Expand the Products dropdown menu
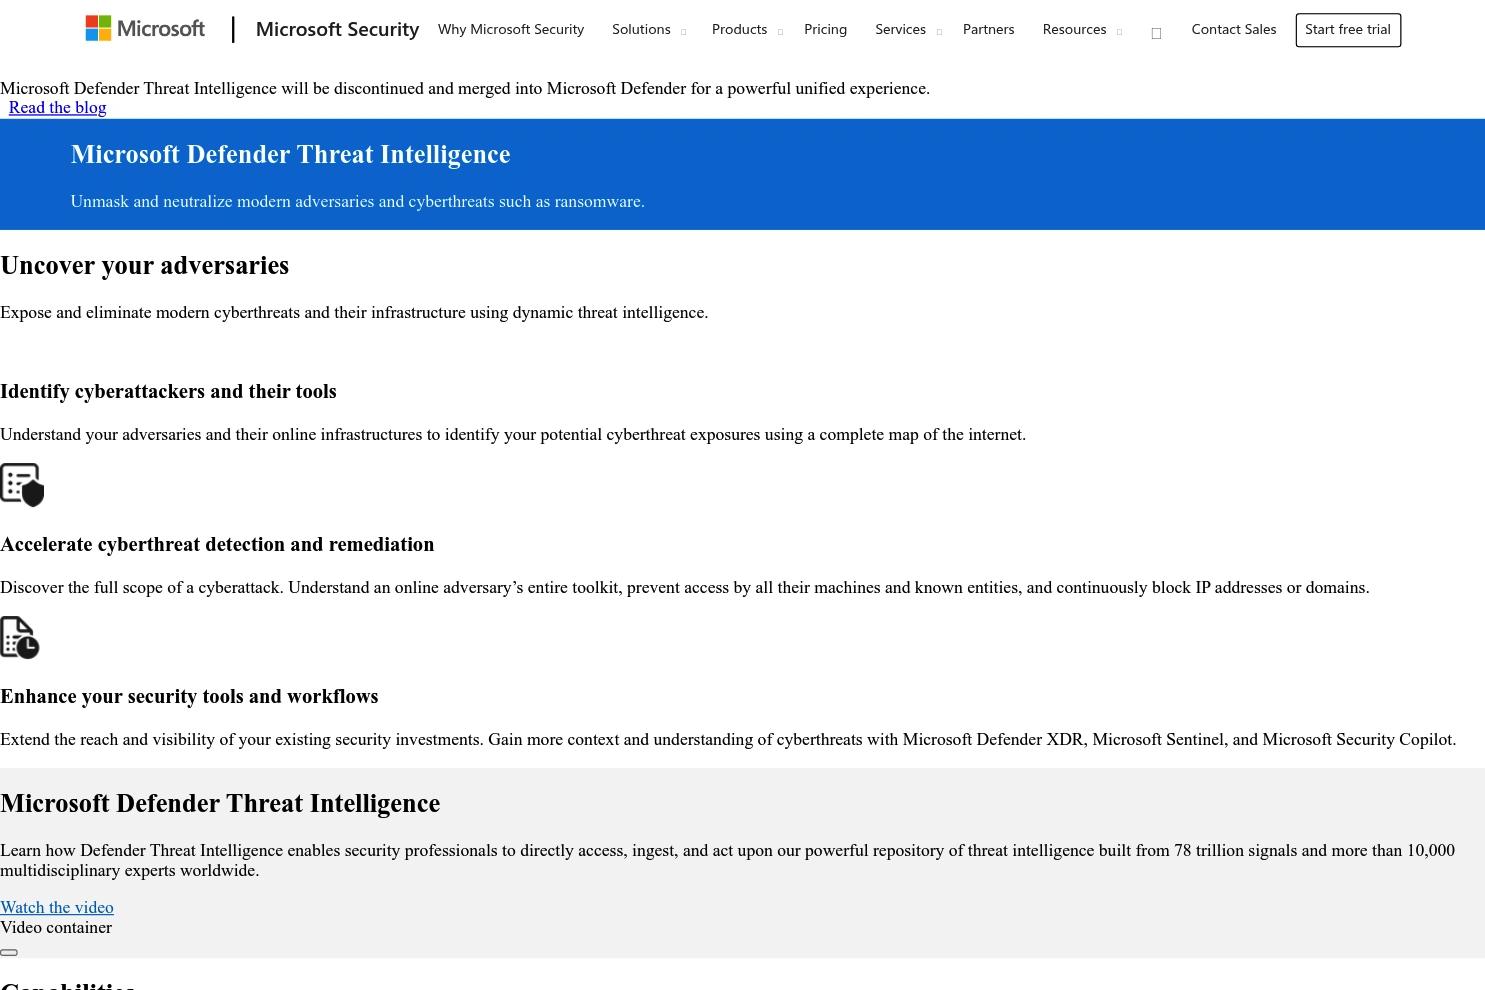The width and height of the screenshot is (1485, 990). tap(747, 30)
